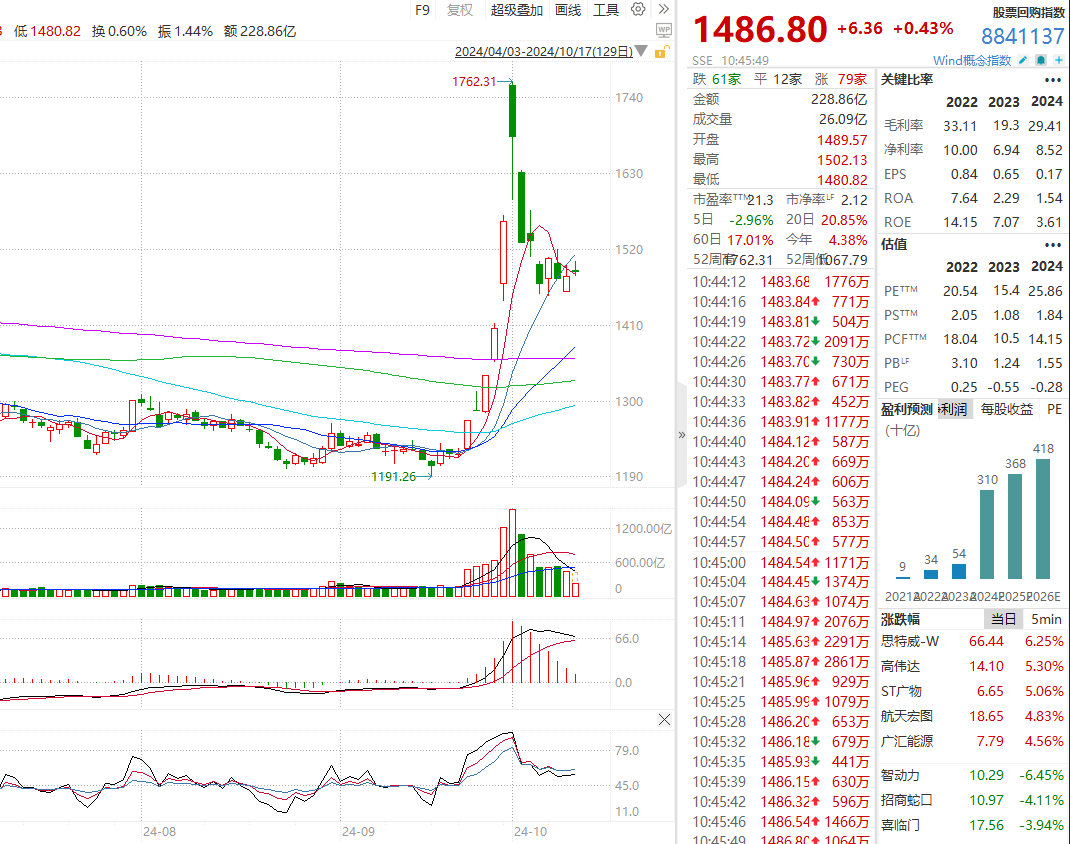The image size is (1070, 844).
Task: Expand 关键比率 more options ellipsis
Action: [x=1053, y=80]
